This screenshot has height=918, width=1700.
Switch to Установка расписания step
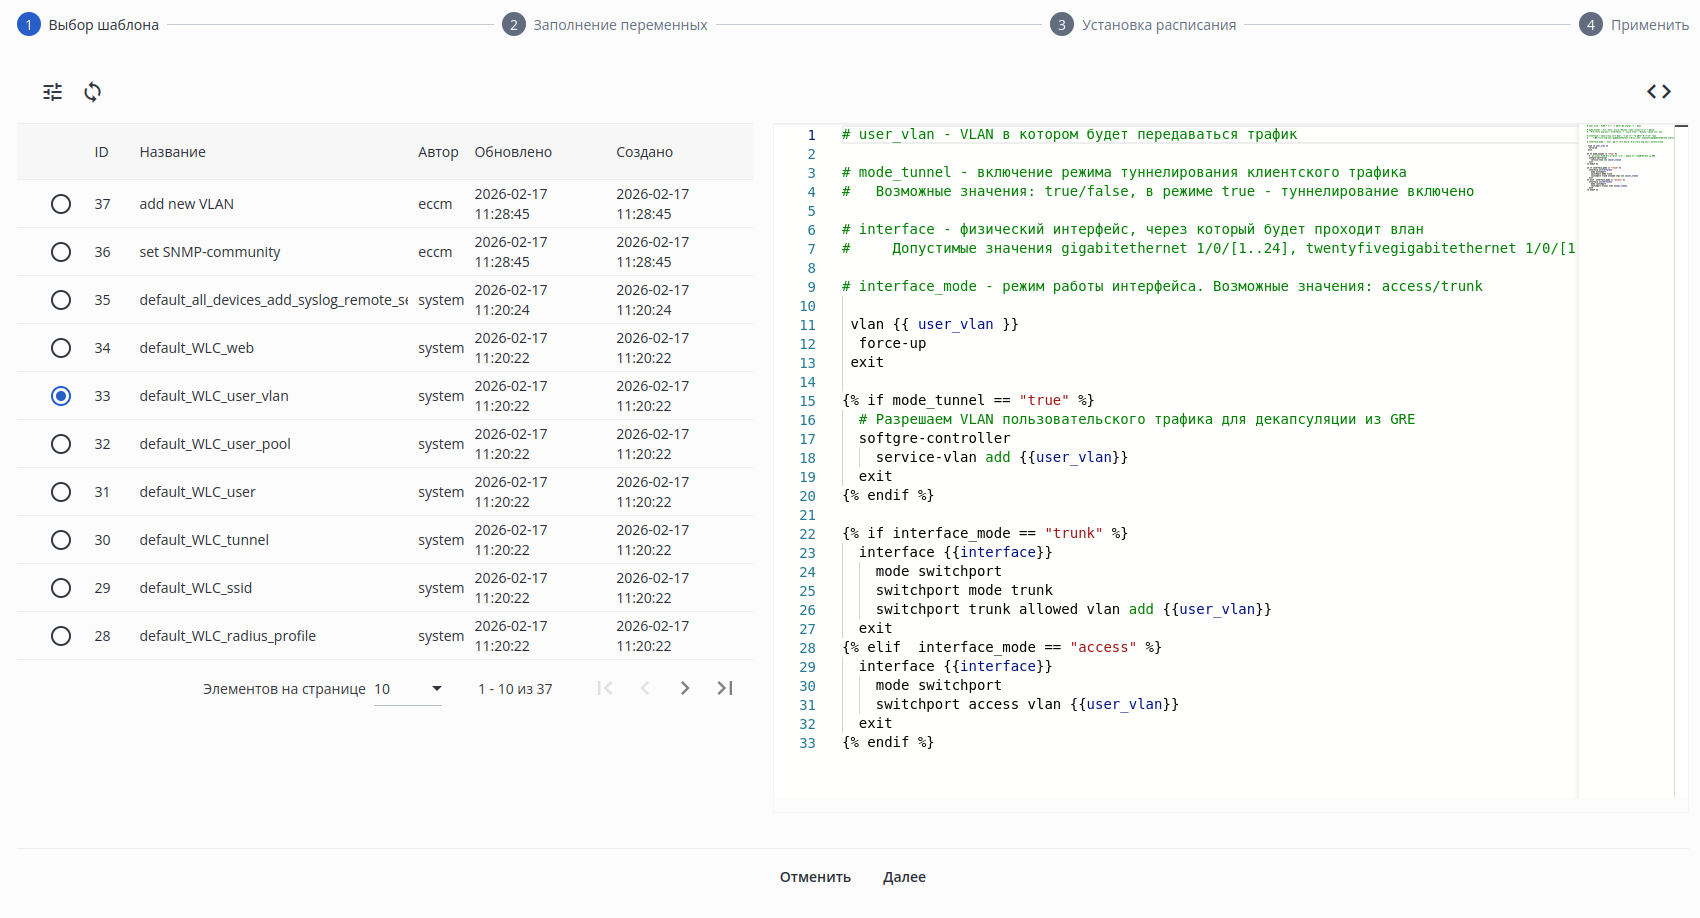[1144, 25]
